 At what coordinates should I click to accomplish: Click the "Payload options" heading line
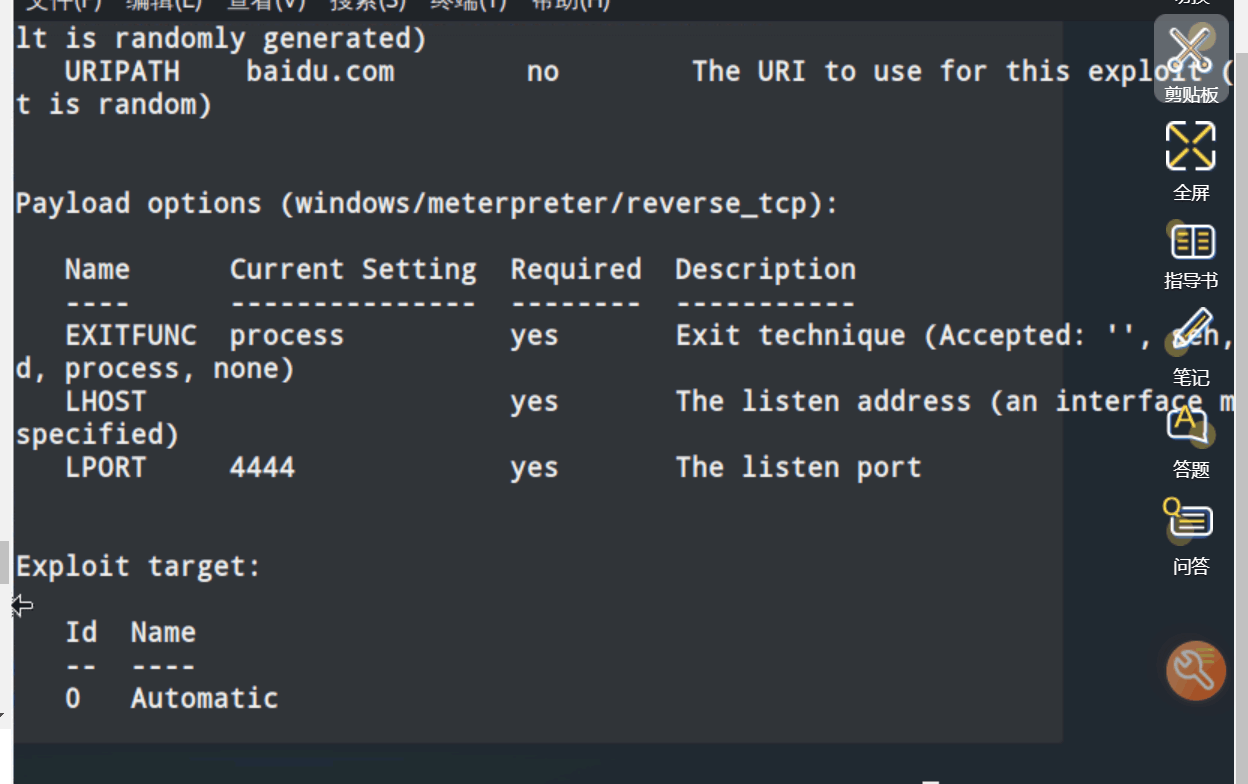click(426, 204)
